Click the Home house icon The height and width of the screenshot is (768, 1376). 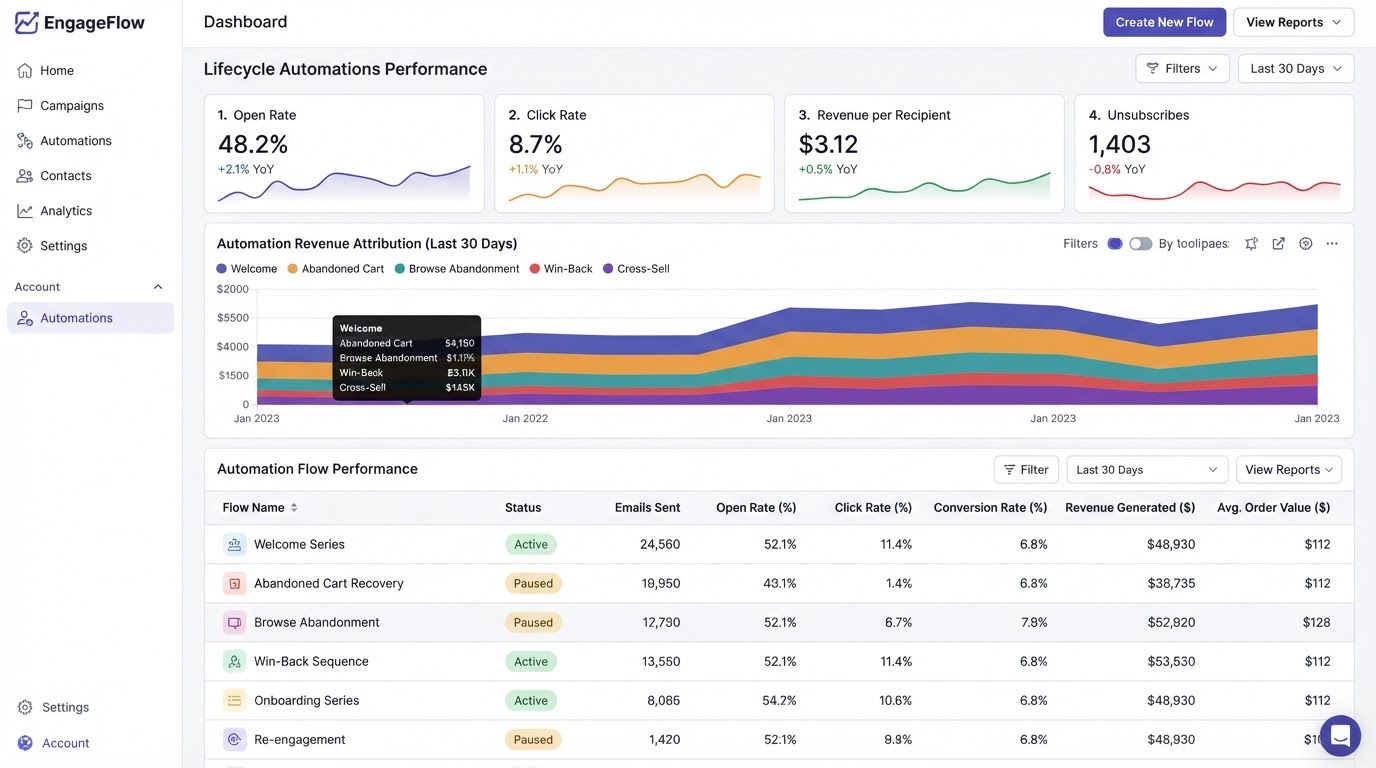pos(25,70)
